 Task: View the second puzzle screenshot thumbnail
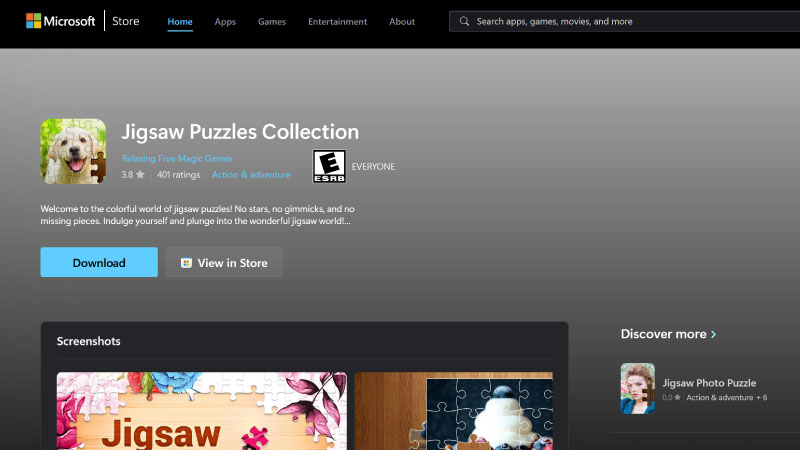click(x=453, y=410)
